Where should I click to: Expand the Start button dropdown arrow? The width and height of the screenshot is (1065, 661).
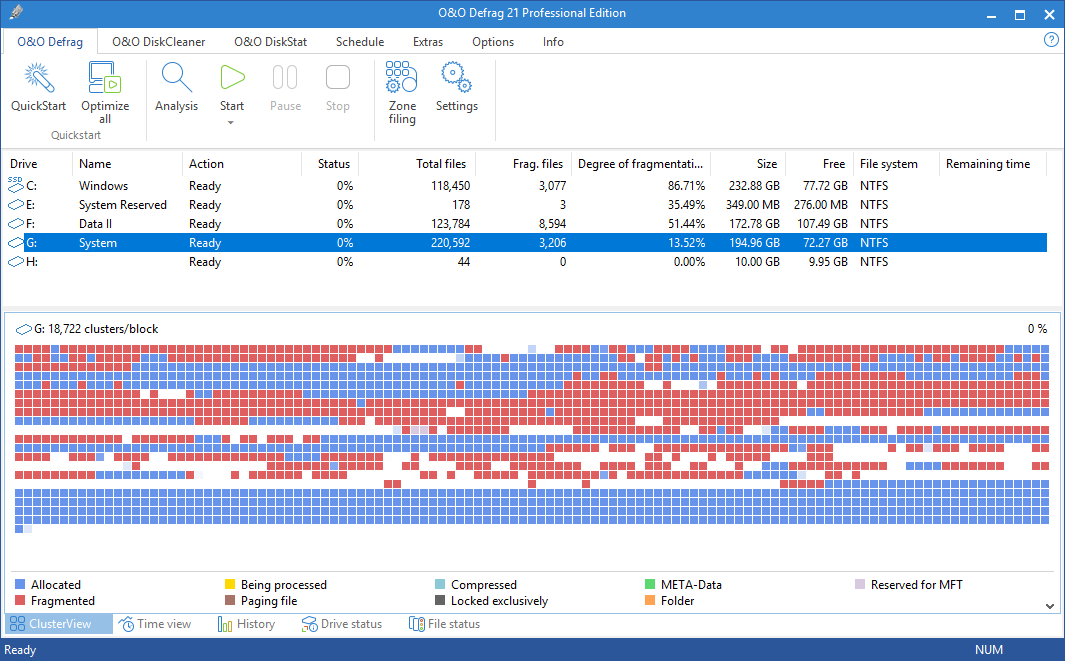coord(231,123)
